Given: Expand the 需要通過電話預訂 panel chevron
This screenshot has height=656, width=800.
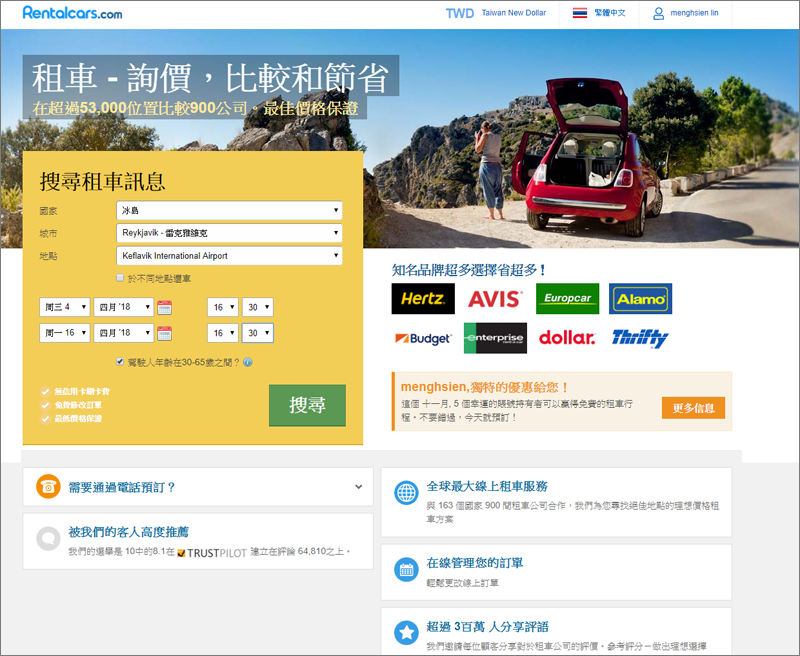Looking at the screenshot, I should click(359, 487).
